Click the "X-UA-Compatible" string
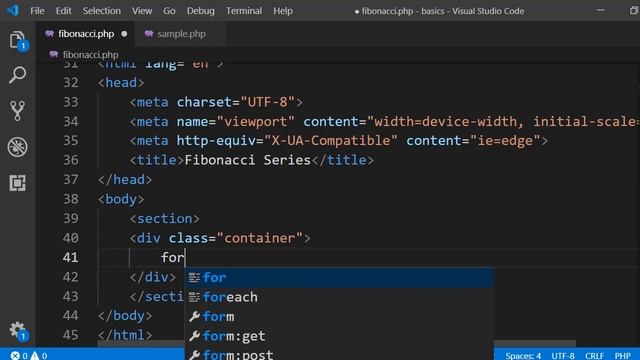Image resolution: width=640 pixels, height=360 pixels. click(331, 141)
